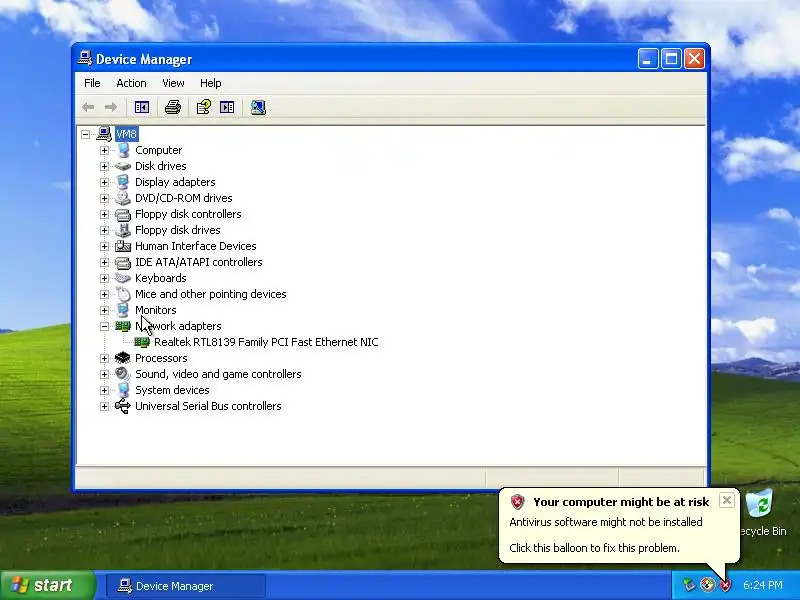Expand the Keyboards node
The width and height of the screenshot is (800, 600).
105,278
